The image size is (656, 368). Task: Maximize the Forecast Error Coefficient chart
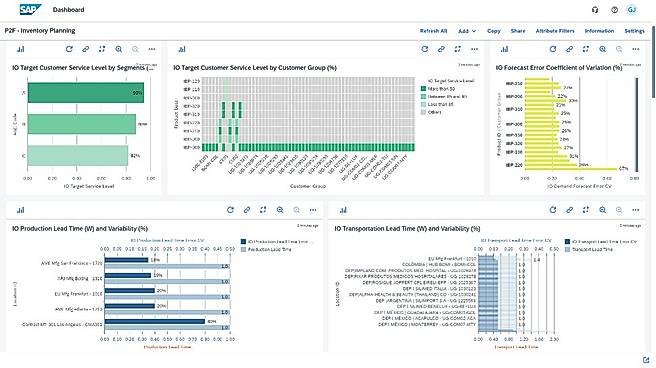pyautogui.click(x=586, y=49)
